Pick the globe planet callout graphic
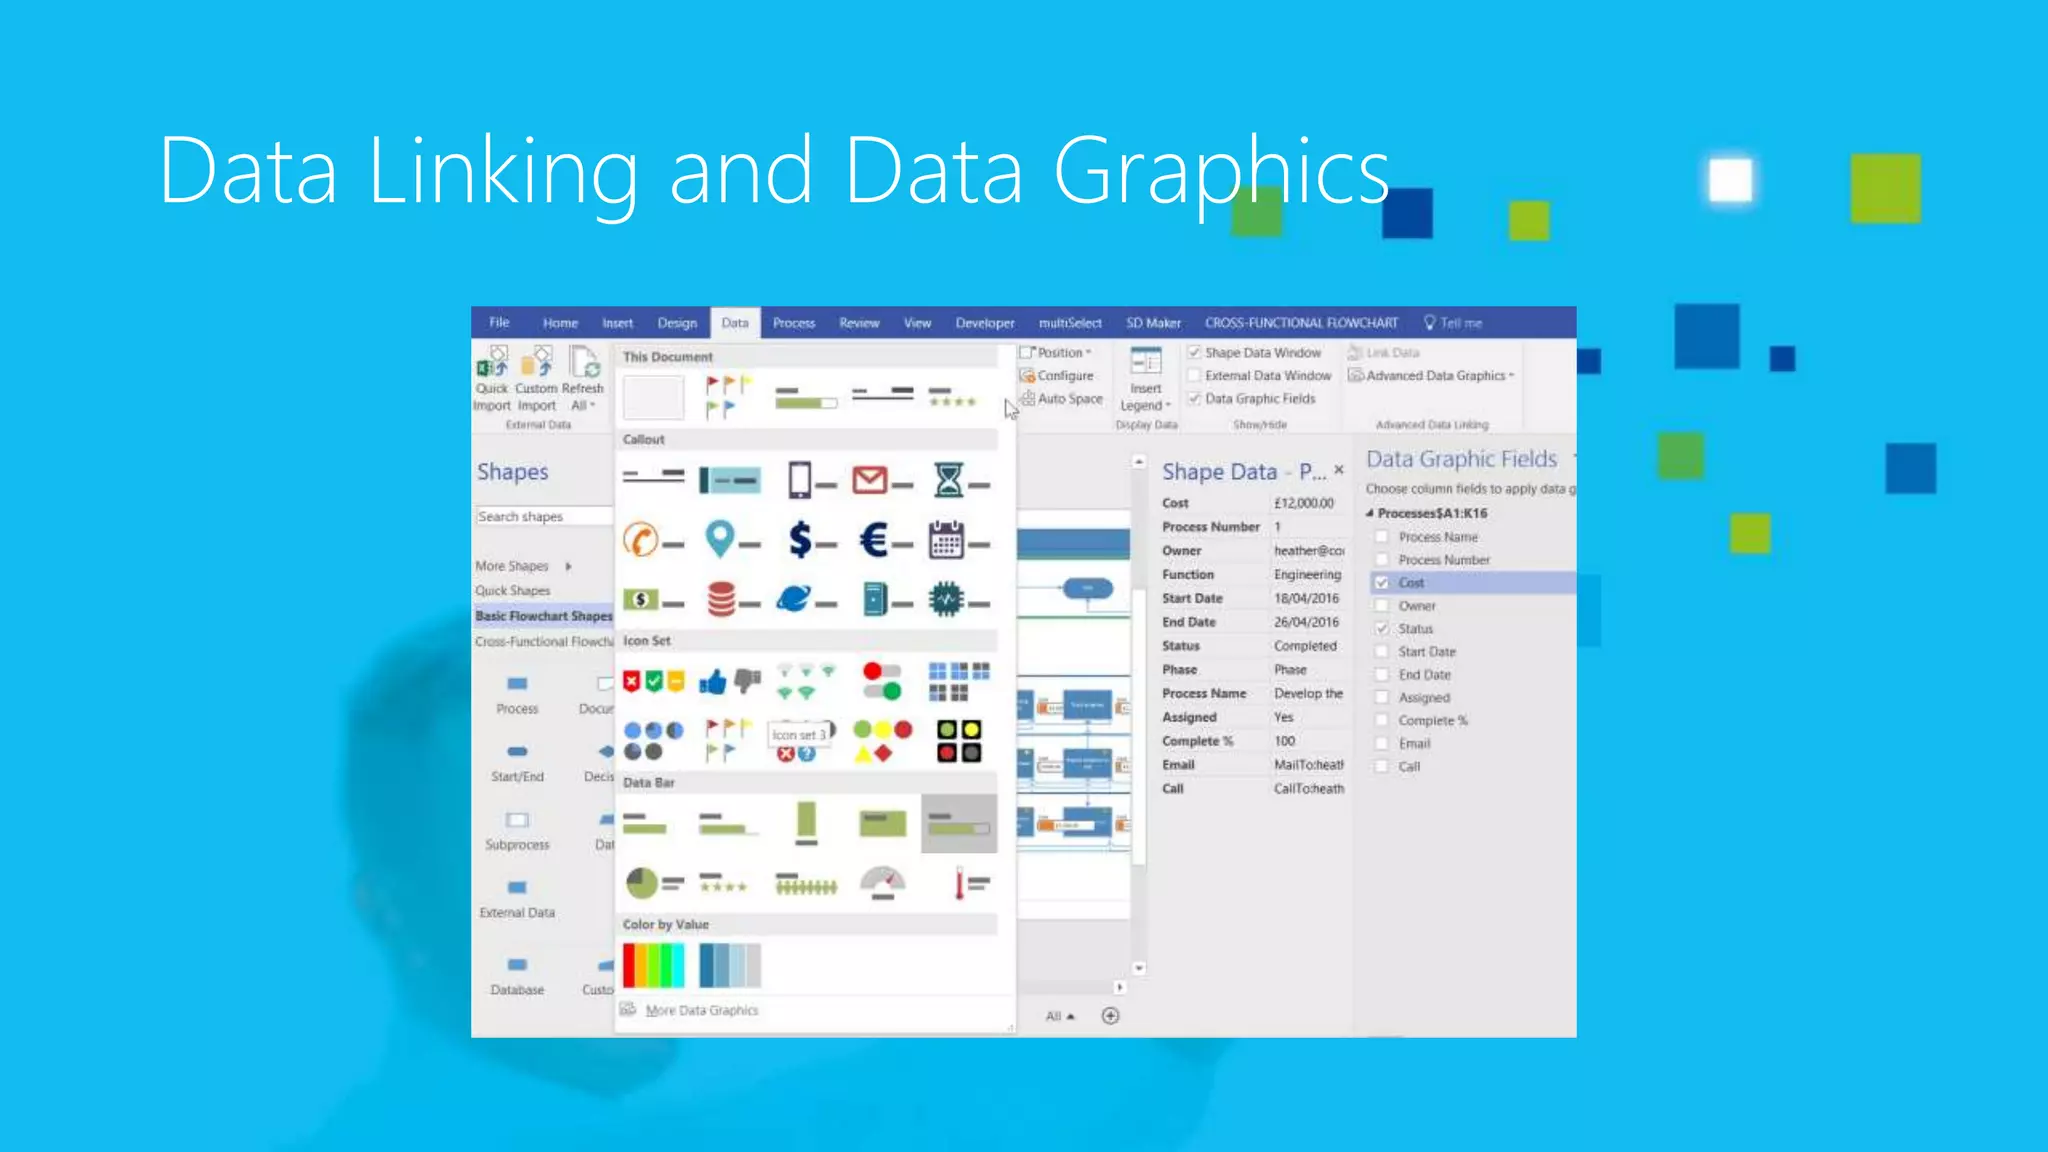 (806, 600)
